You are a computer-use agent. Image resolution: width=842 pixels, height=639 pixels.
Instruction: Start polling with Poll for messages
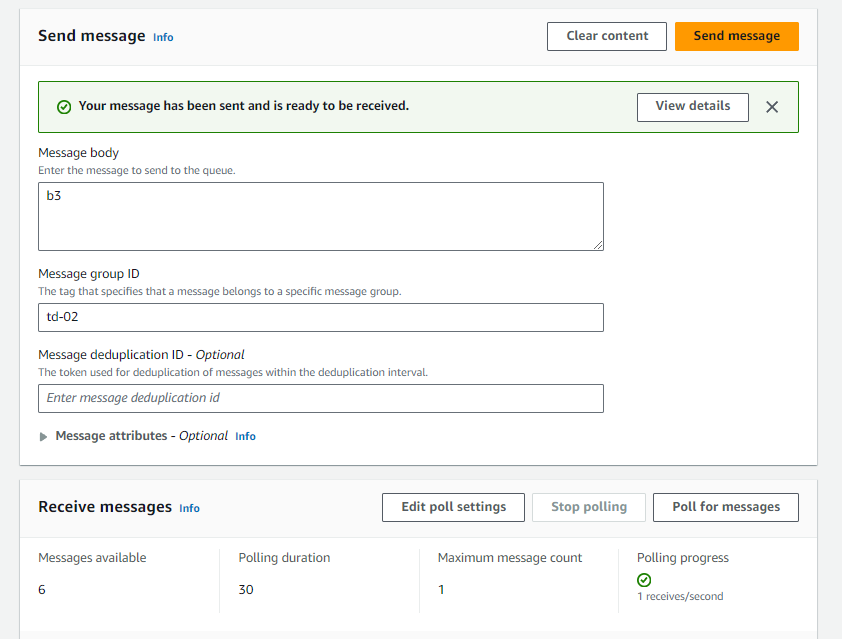(x=725, y=507)
